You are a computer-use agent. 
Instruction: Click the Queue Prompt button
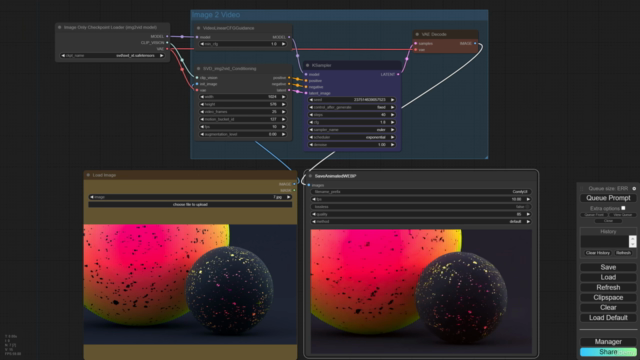608,198
